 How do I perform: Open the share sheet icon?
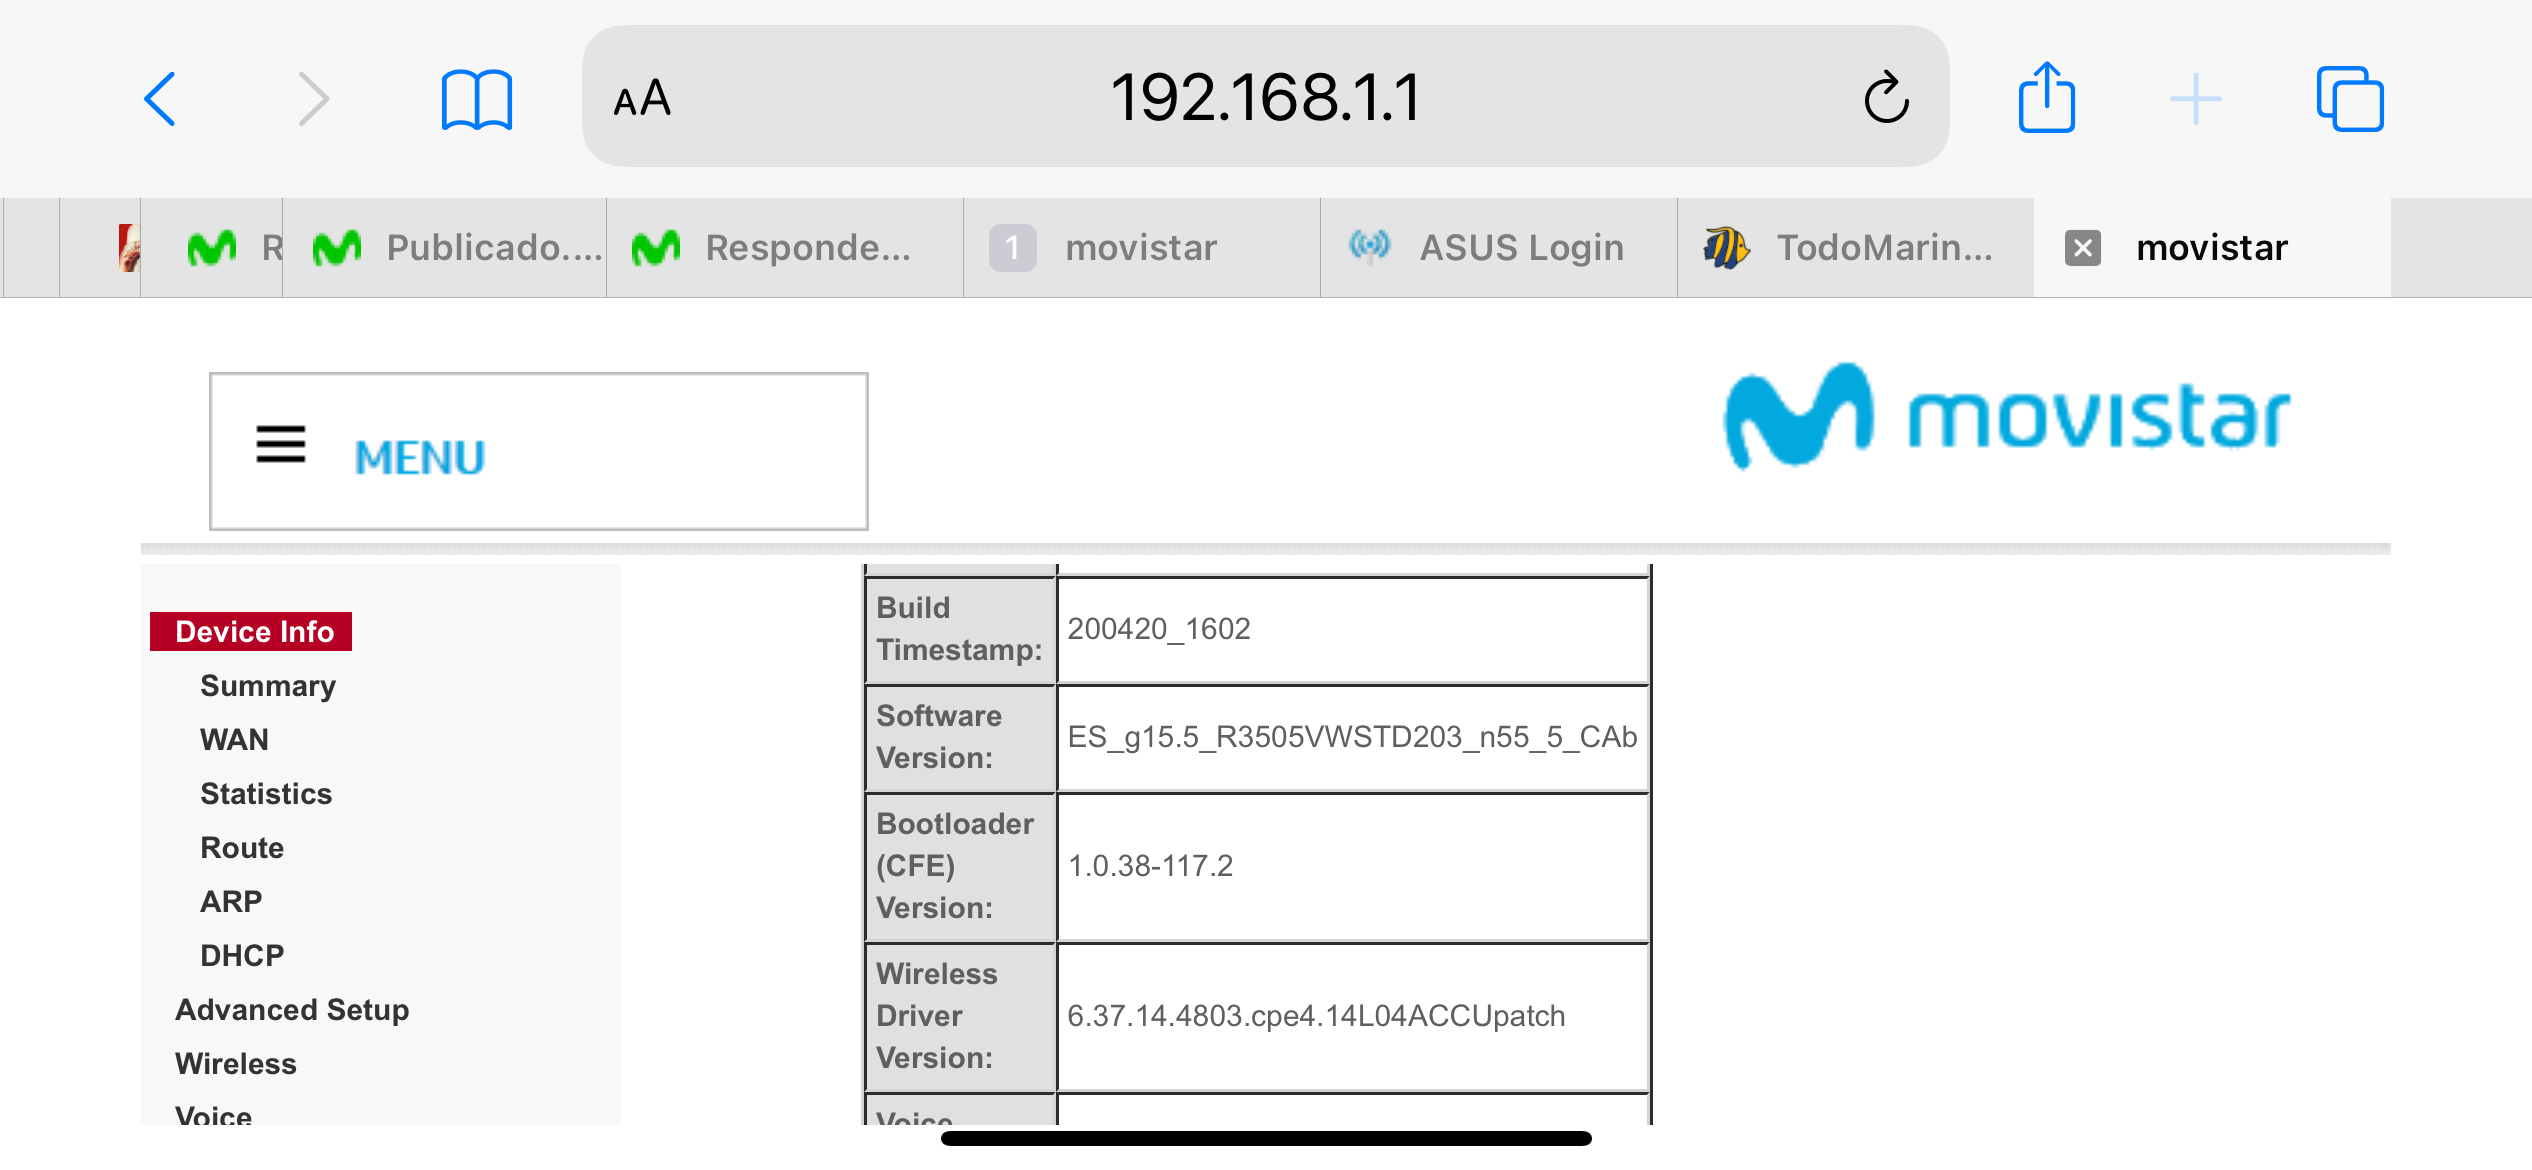coord(2046,98)
